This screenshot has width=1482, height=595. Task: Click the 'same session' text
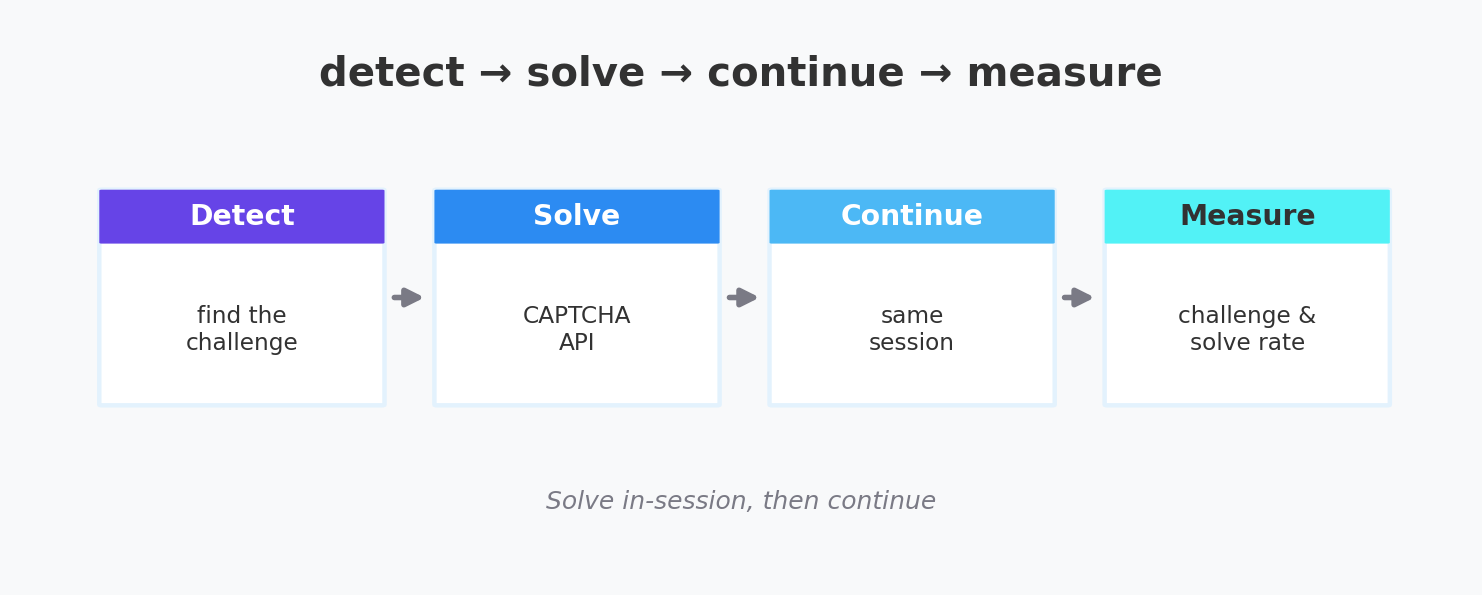pos(912,329)
